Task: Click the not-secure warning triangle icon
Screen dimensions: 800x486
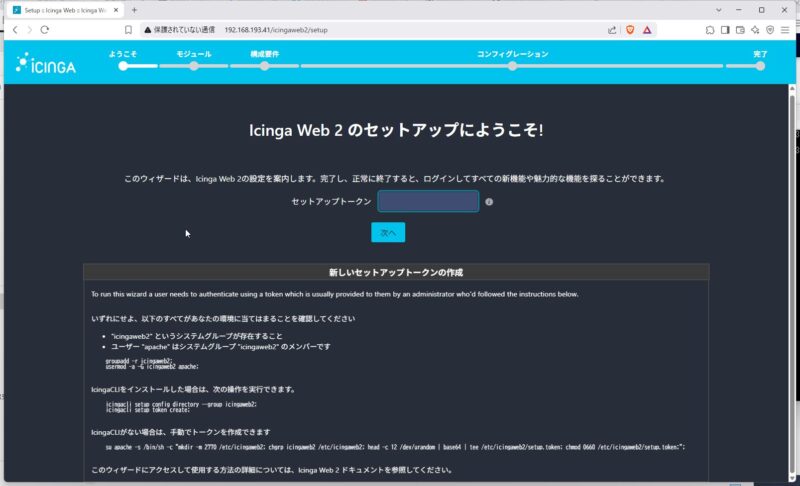Action: (147, 30)
